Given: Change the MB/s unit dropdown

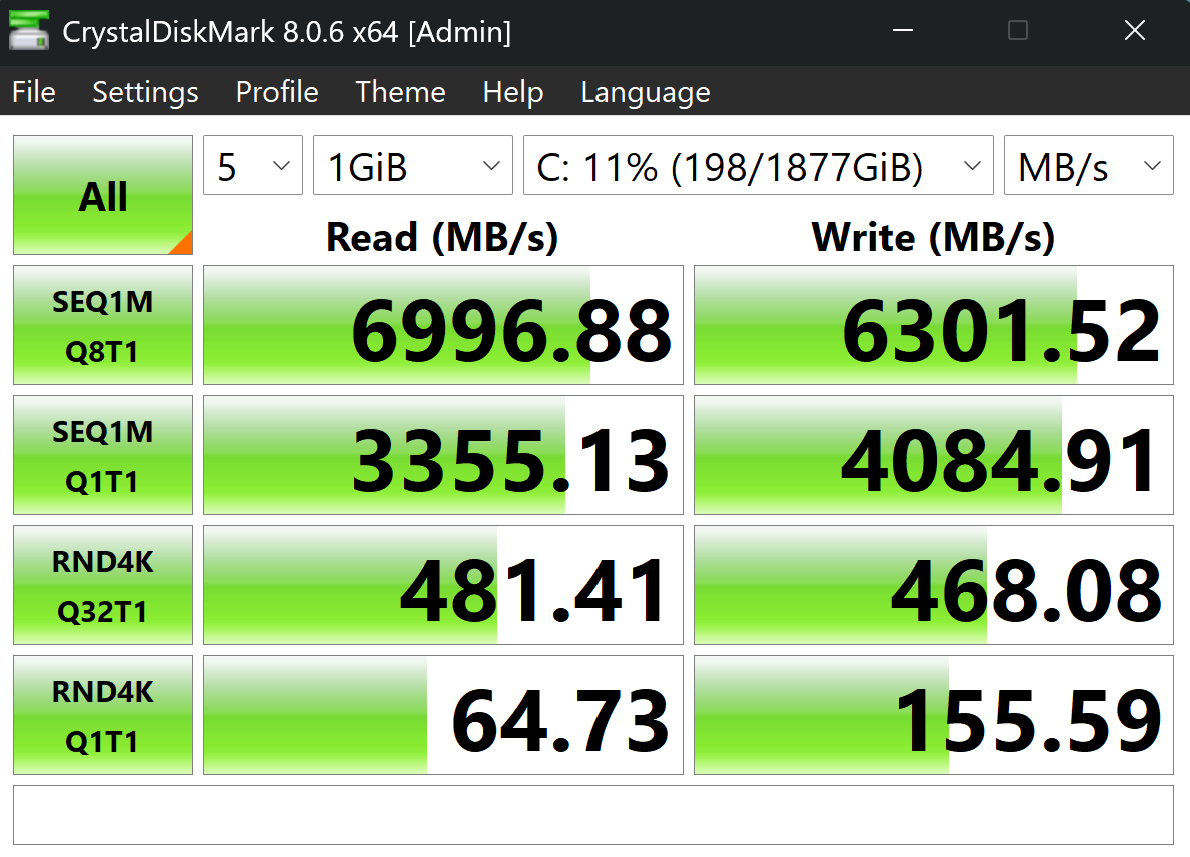Looking at the screenshot, I should pos(1088,166).
